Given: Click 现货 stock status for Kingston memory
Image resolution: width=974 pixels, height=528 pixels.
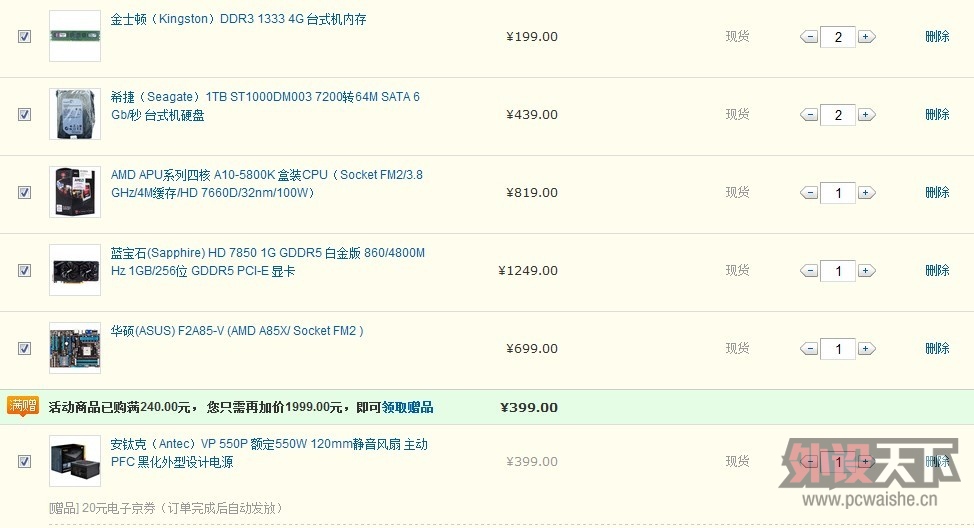Looking at the screenshot, I should (x=737, y=37).
